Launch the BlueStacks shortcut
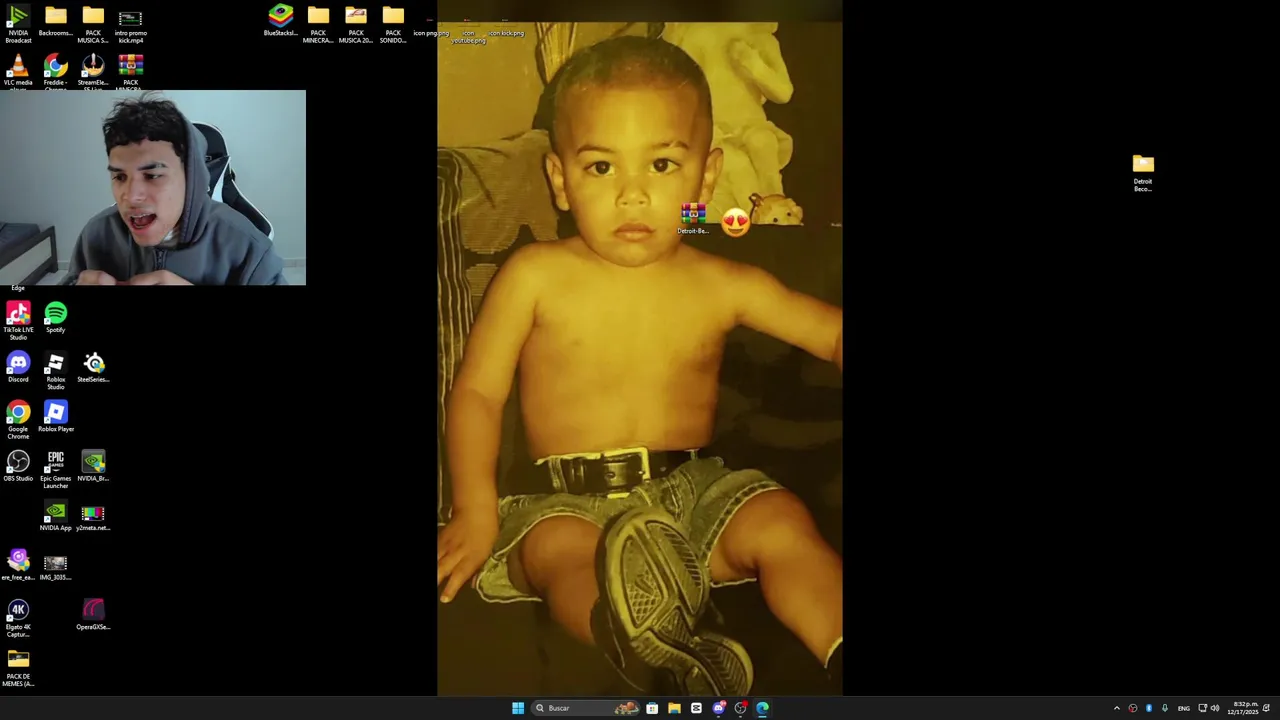The image size is (1280, 720). pos(280,21)
